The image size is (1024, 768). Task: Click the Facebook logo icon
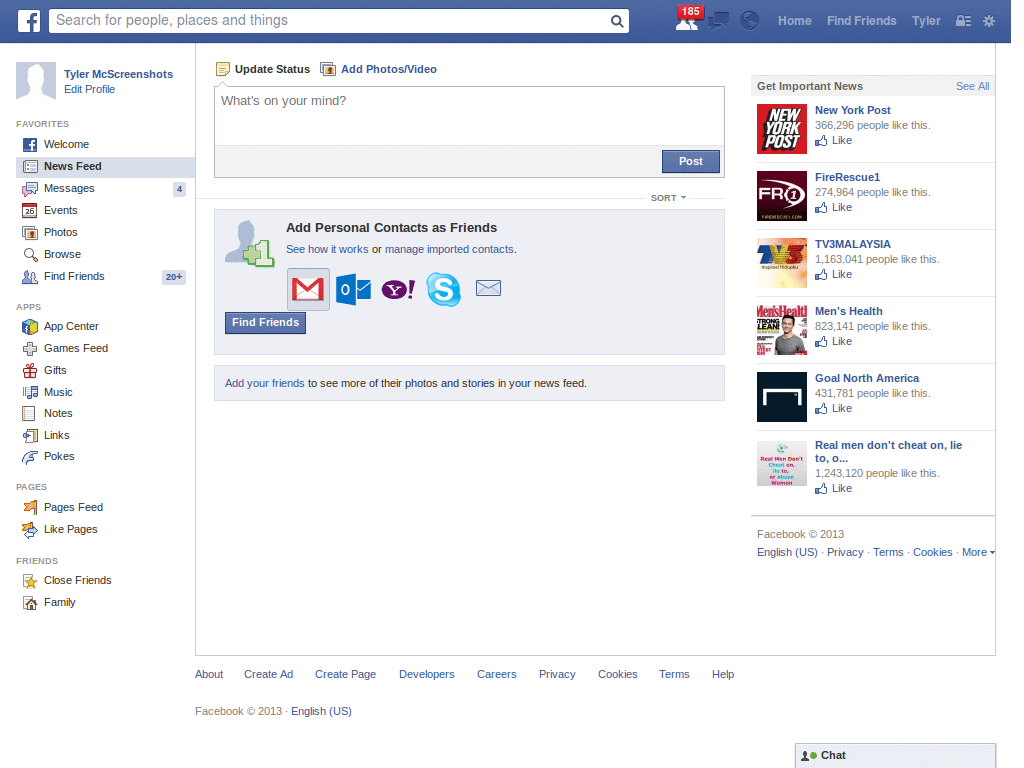(x=28, y=21)
